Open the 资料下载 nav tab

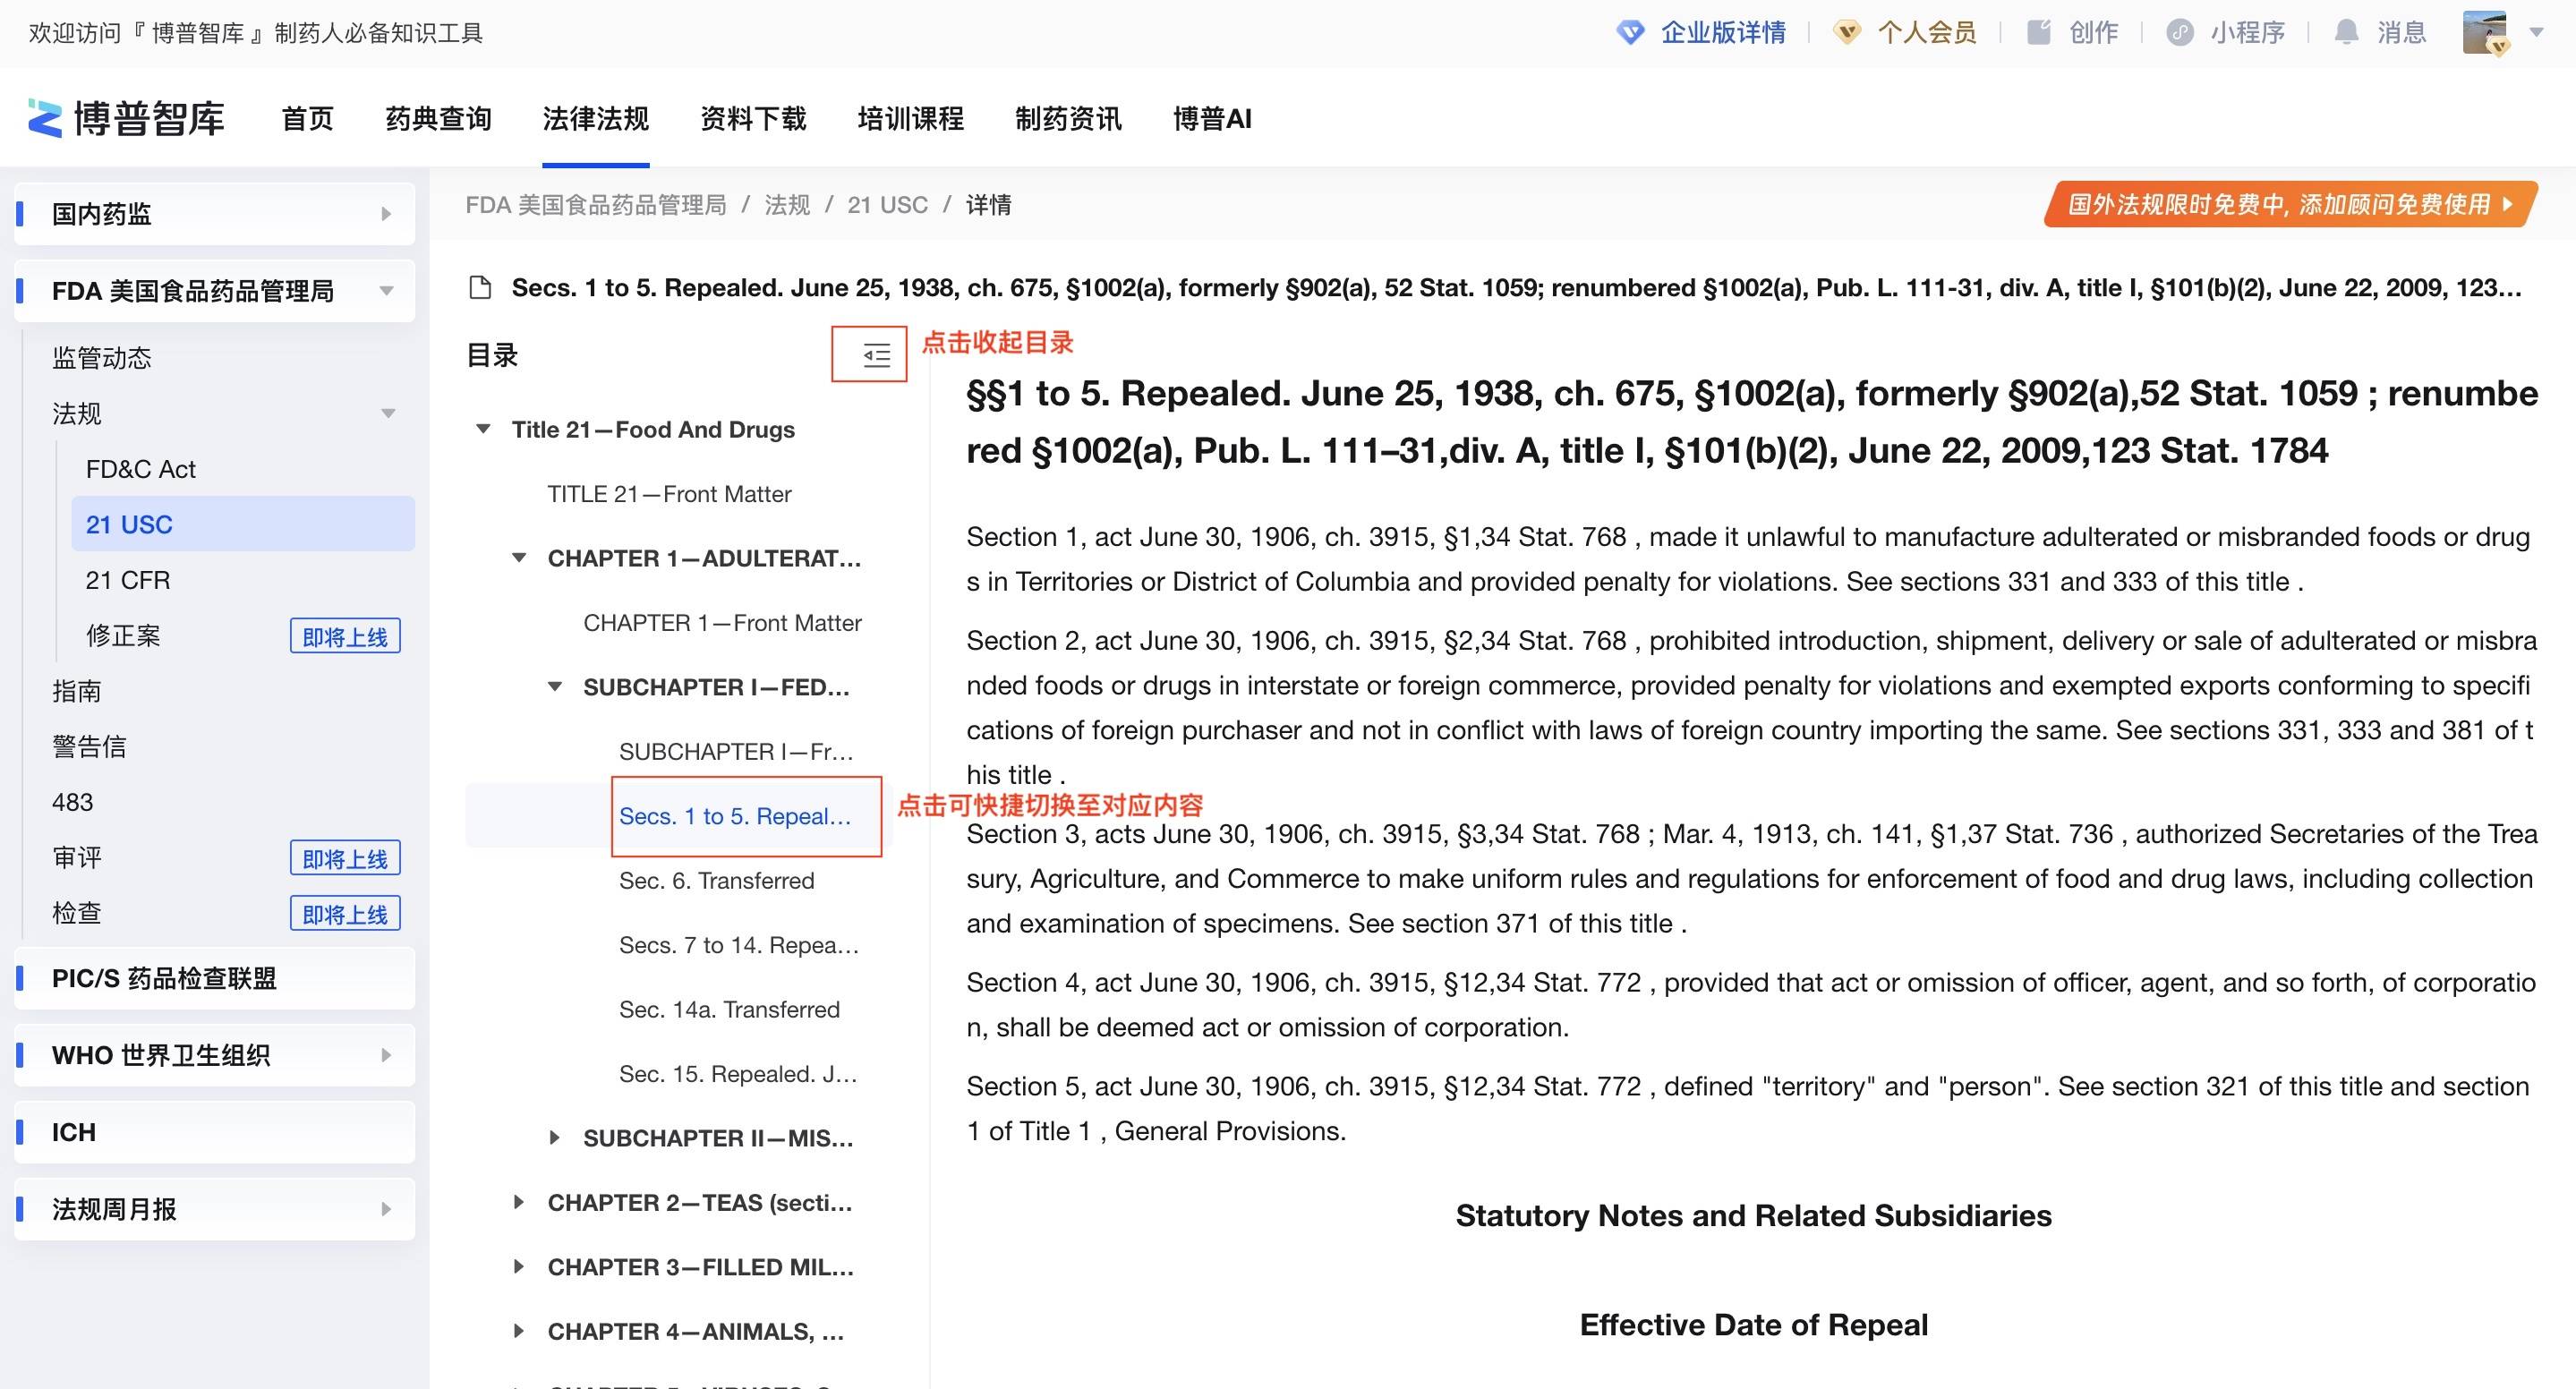[753, 119]
